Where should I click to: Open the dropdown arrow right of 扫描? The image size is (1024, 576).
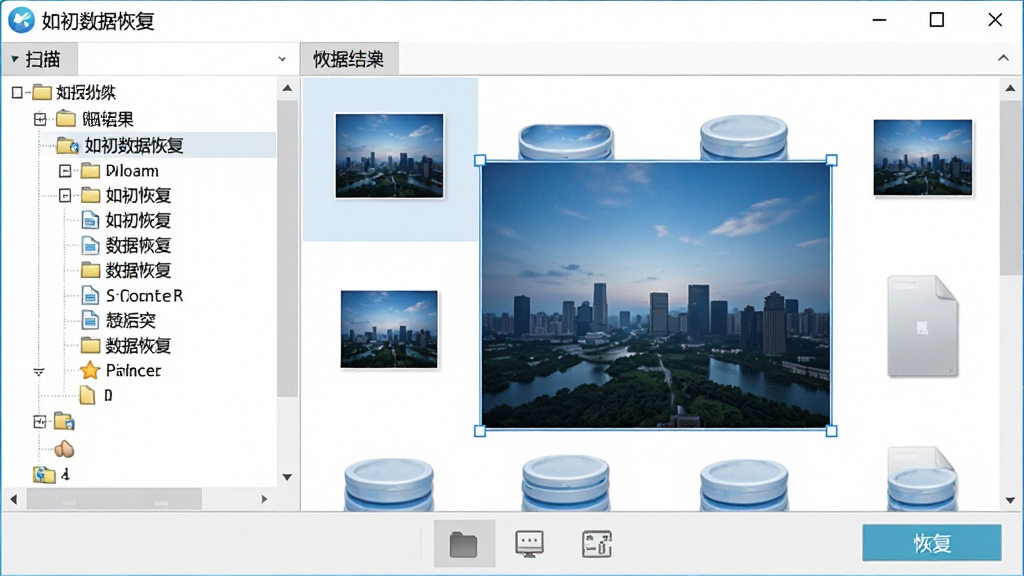click(282, 59)
